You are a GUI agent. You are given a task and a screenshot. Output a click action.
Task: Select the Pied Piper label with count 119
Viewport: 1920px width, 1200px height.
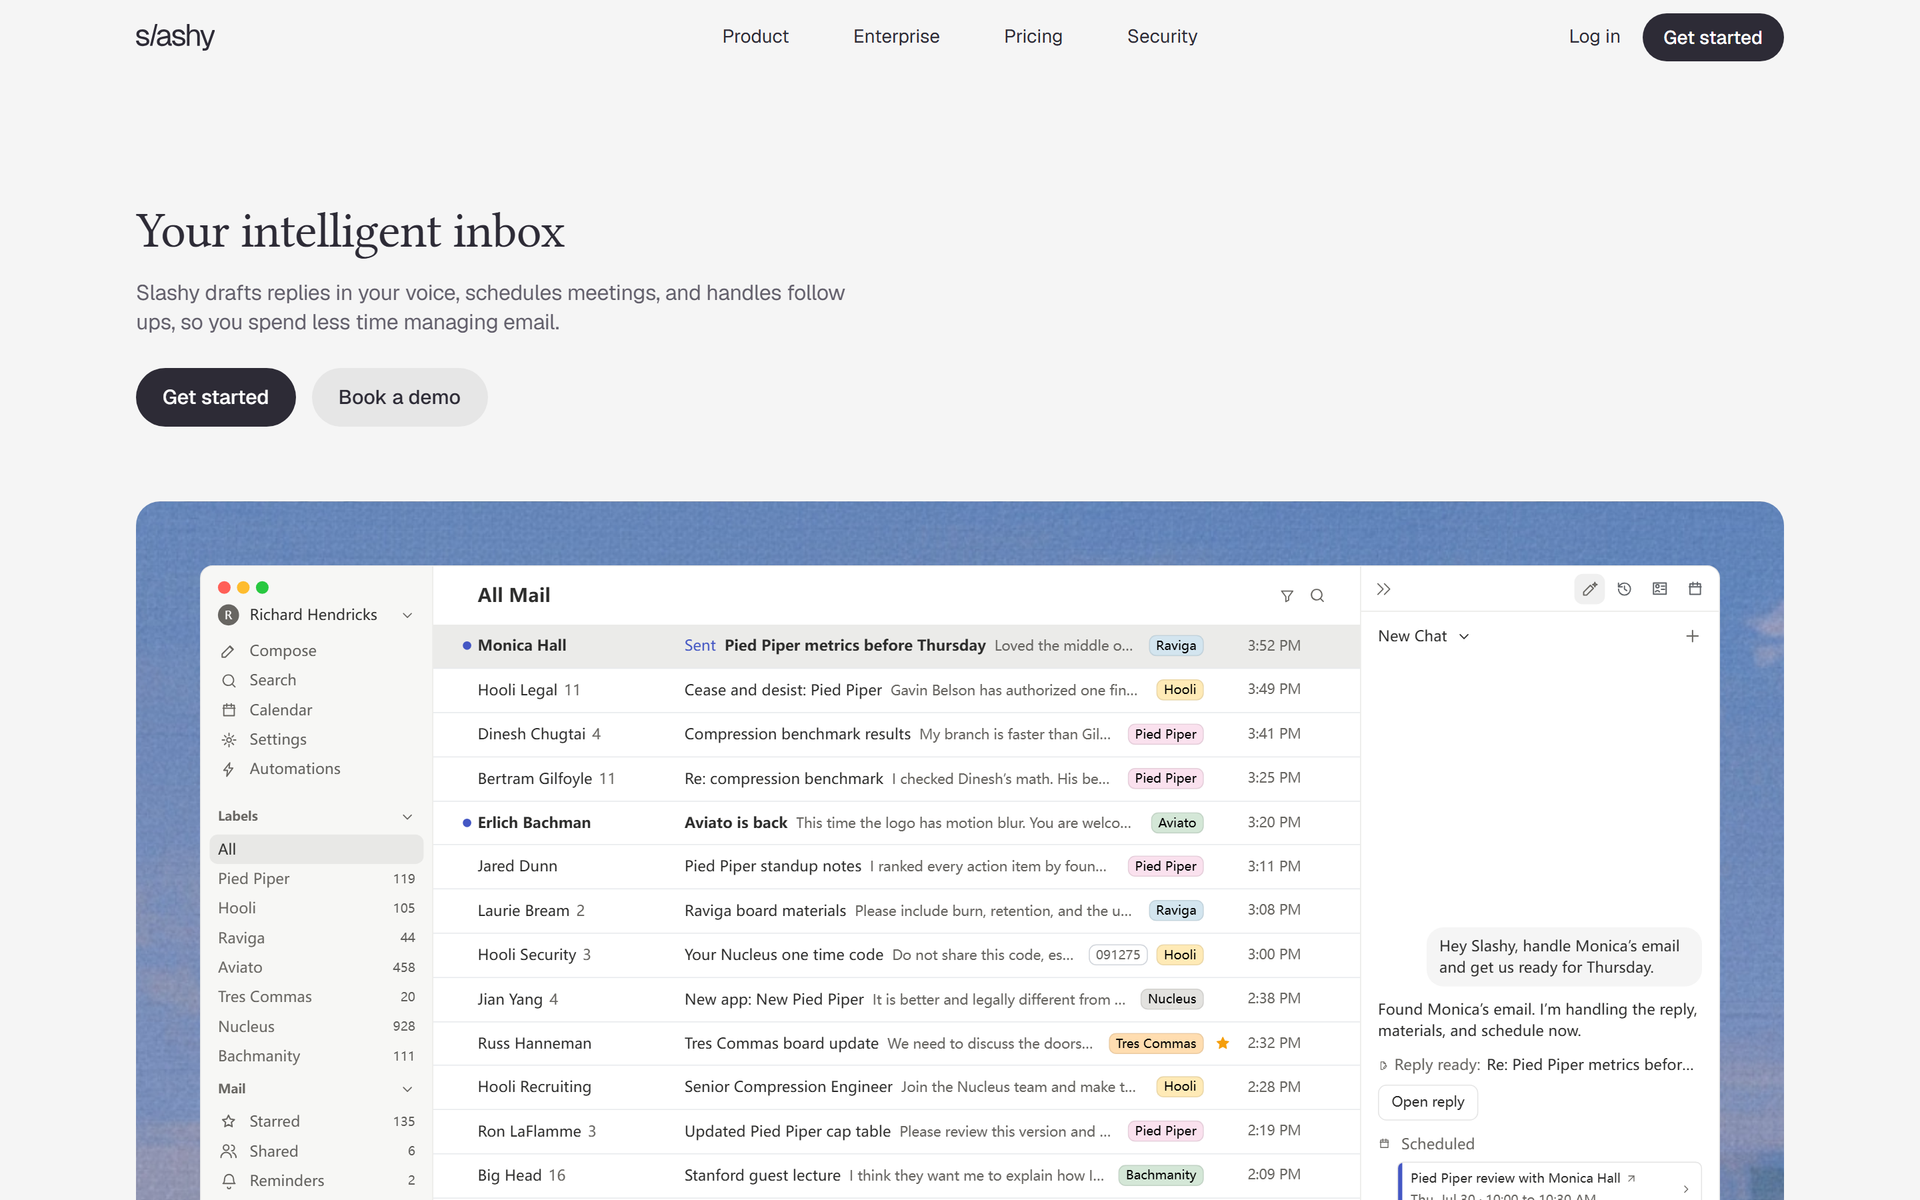click(x=316, y=879)
